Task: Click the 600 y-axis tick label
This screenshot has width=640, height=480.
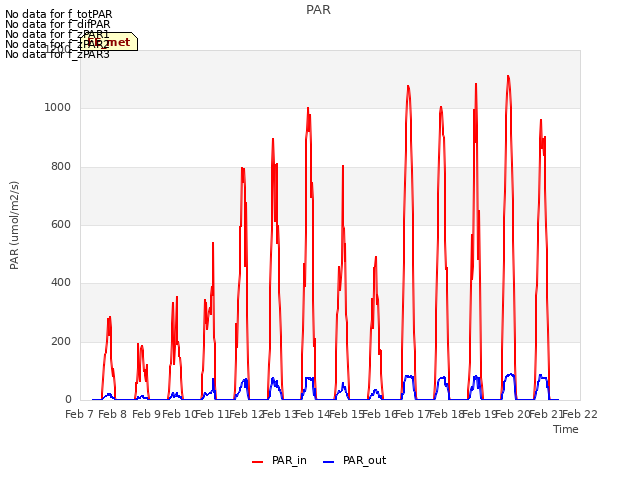Action: [61, 224]
